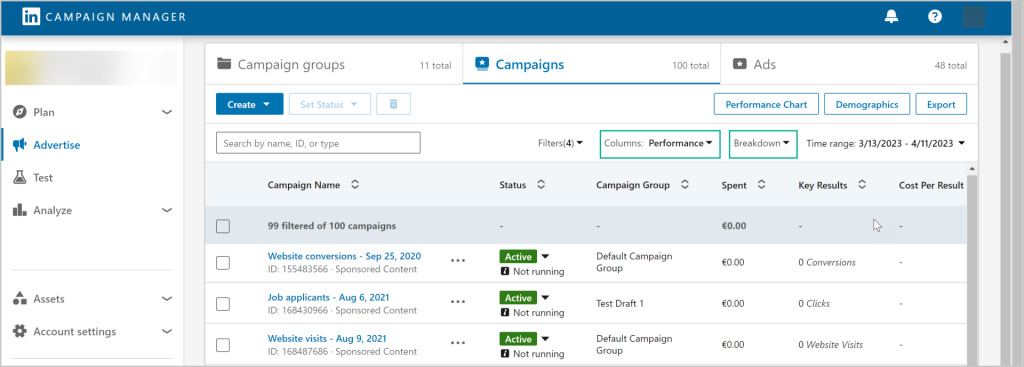Click the Assets shapes icon
The height and width of the screenshot is (367, 1024).
click(20, 298)
